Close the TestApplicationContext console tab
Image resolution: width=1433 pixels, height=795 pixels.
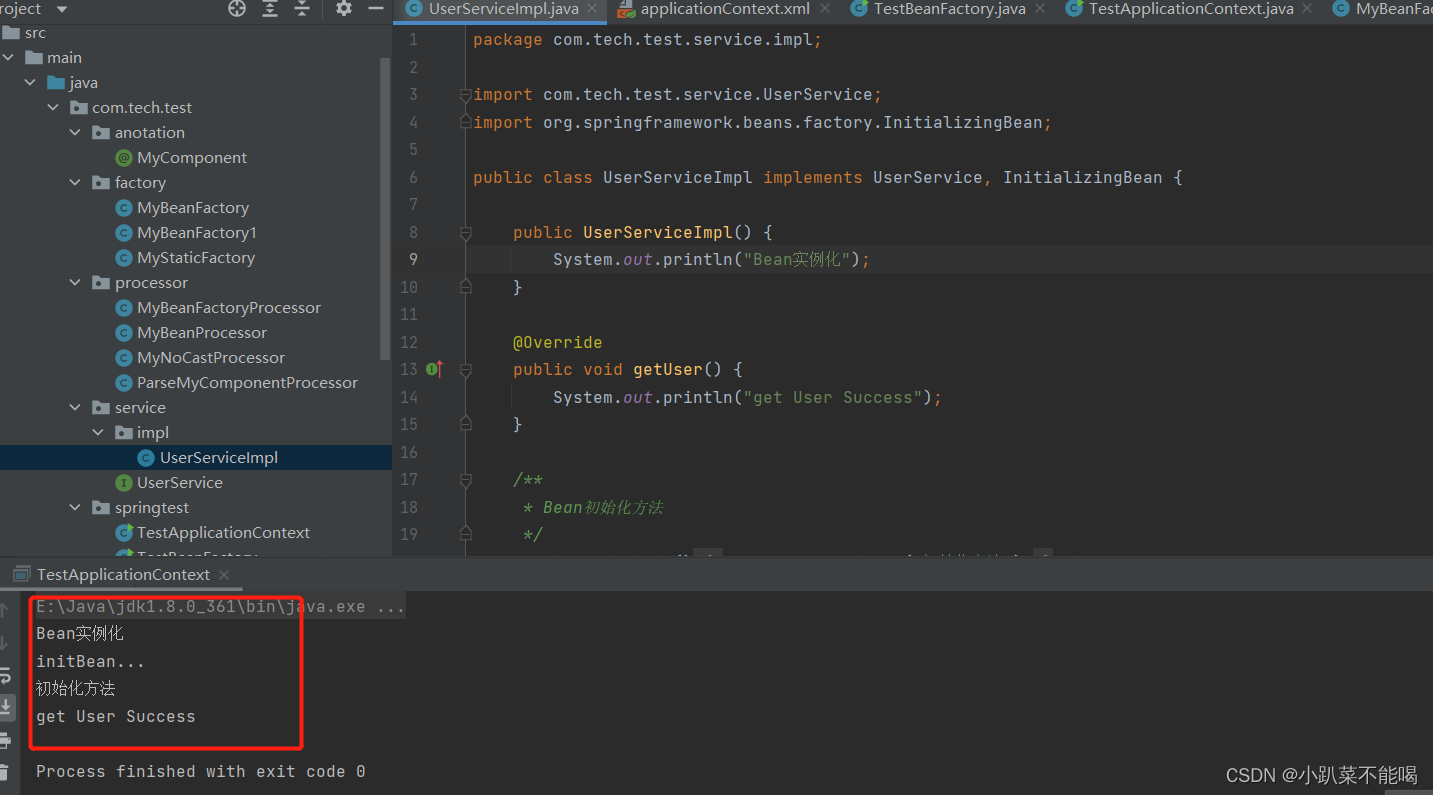tap(224, 574)
